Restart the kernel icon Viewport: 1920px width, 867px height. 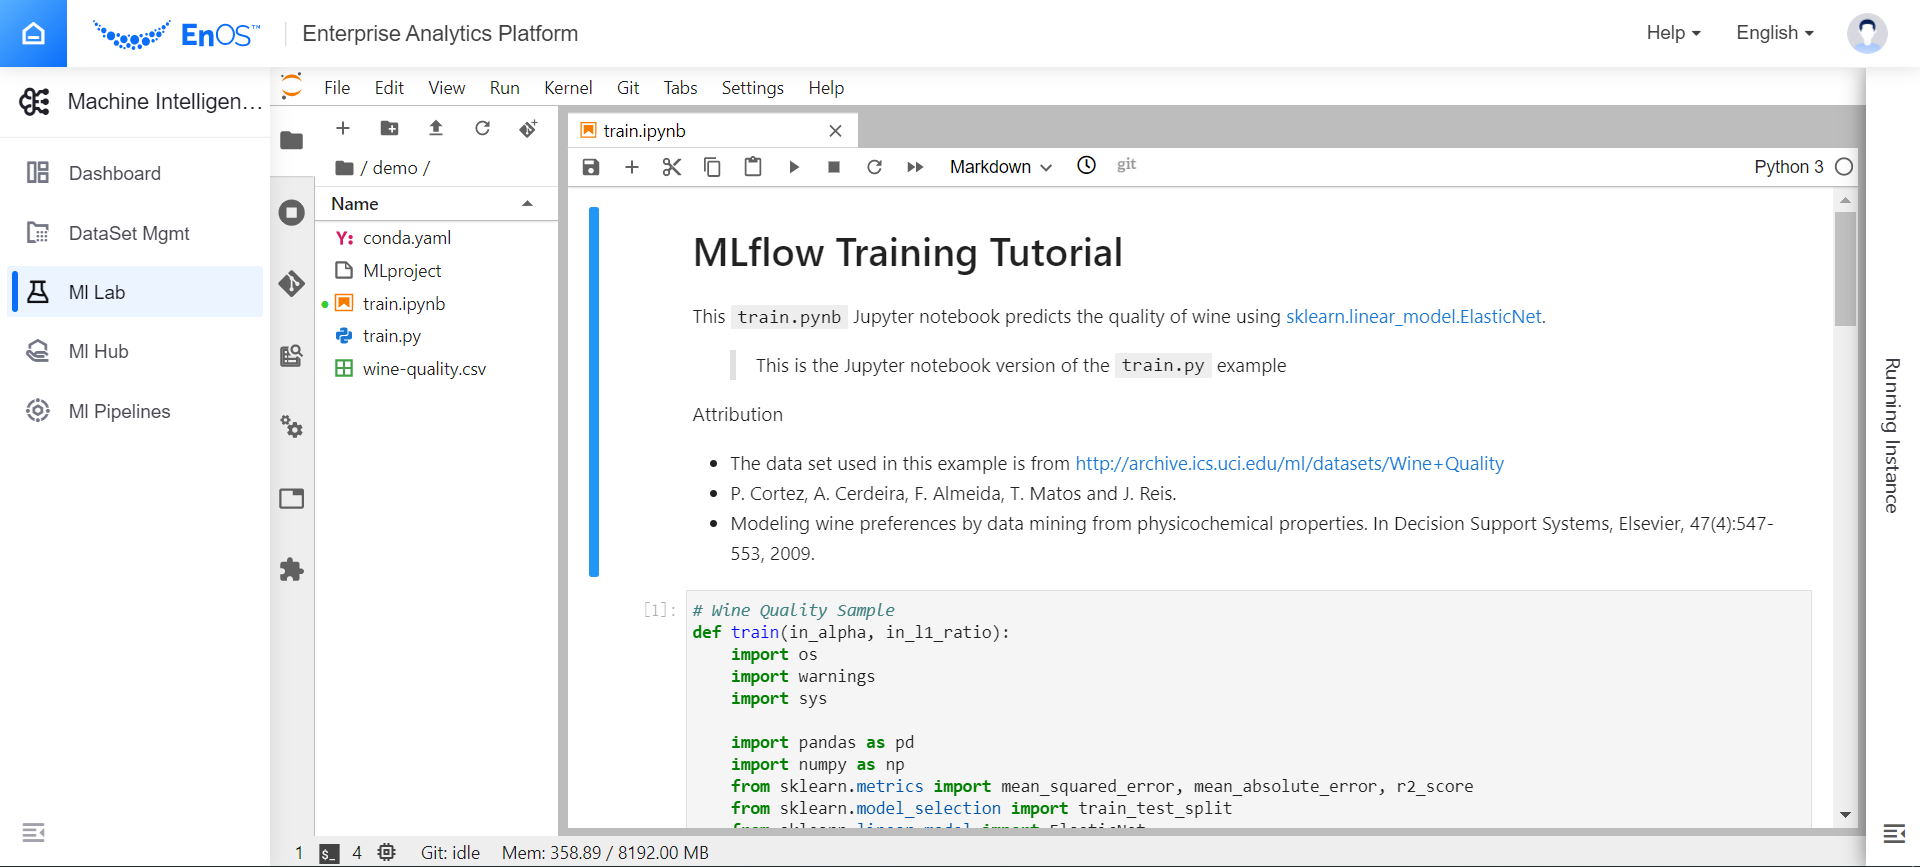[874, 167]
